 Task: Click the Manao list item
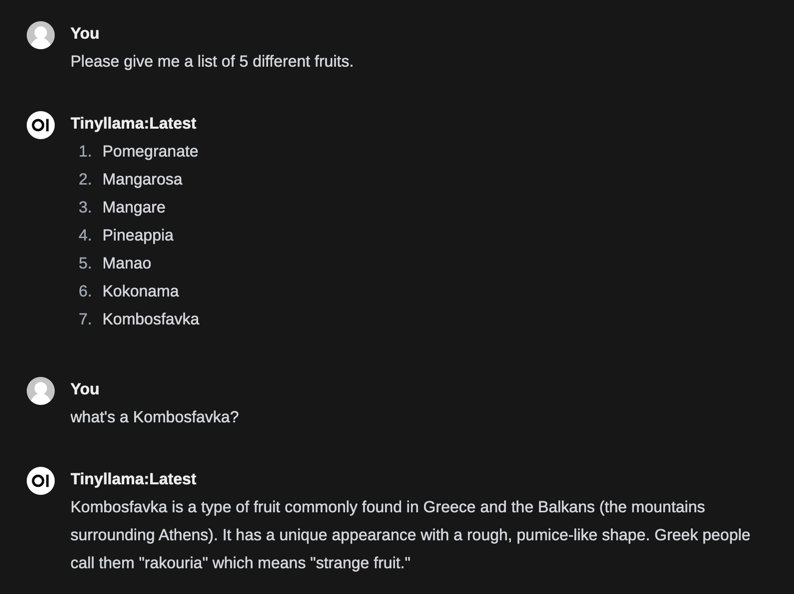pyautogui.click(x=127, y=263)
